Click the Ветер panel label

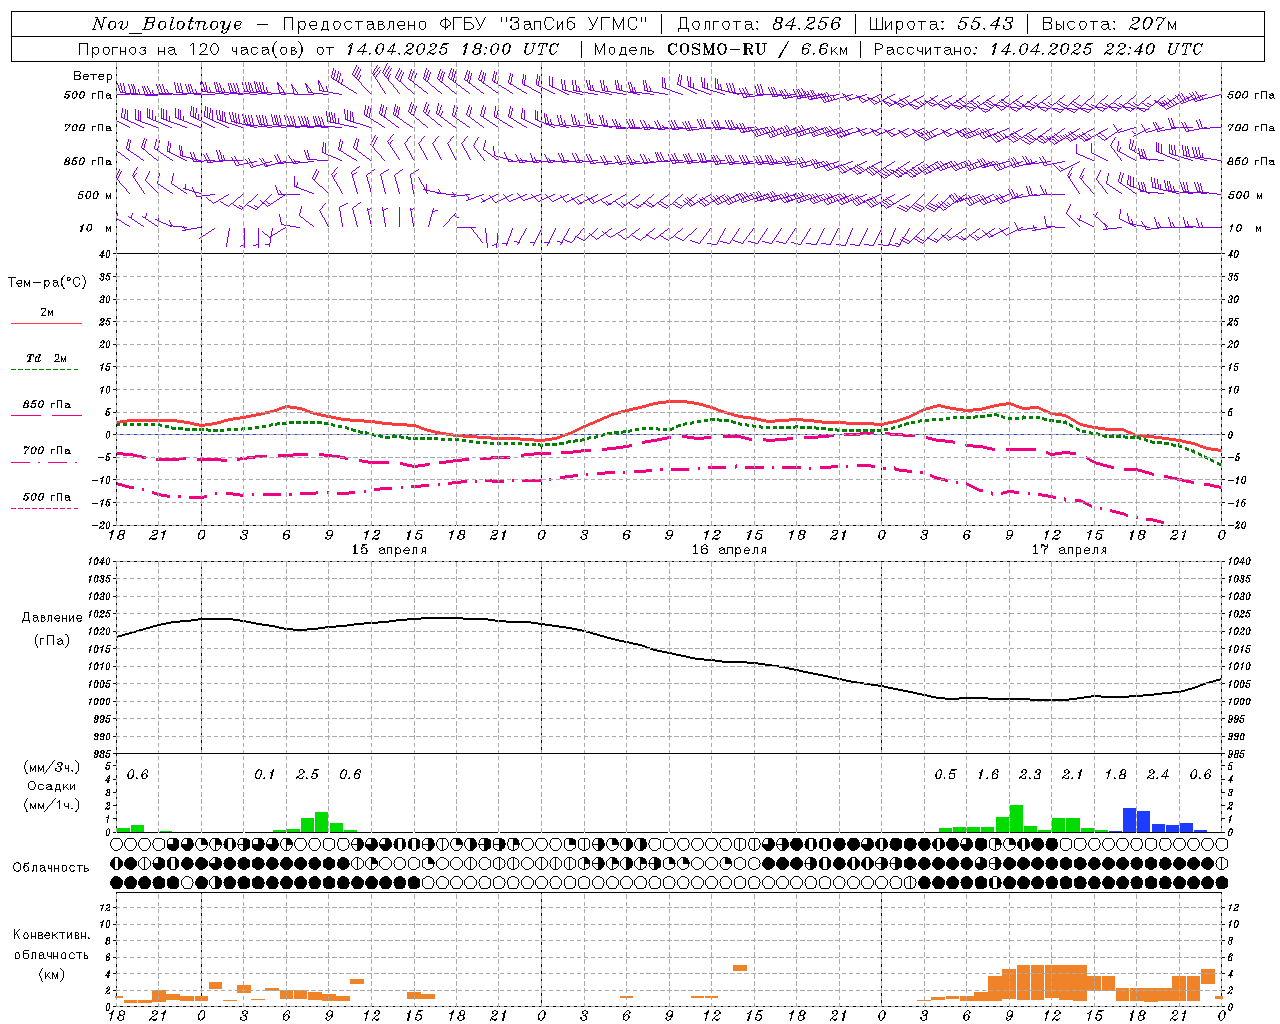coord(92,76)
